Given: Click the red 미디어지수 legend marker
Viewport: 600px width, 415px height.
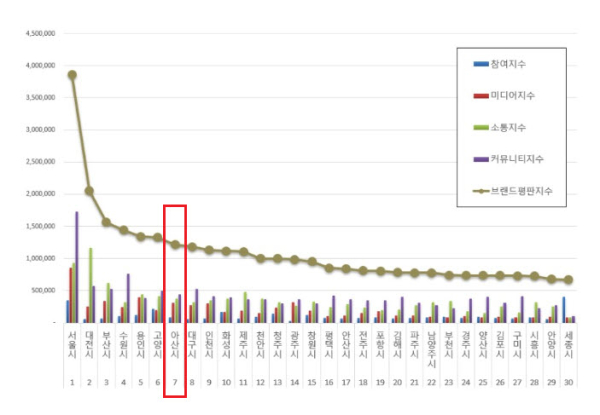Looking at the screenshot, I should (x=480, y=96).
